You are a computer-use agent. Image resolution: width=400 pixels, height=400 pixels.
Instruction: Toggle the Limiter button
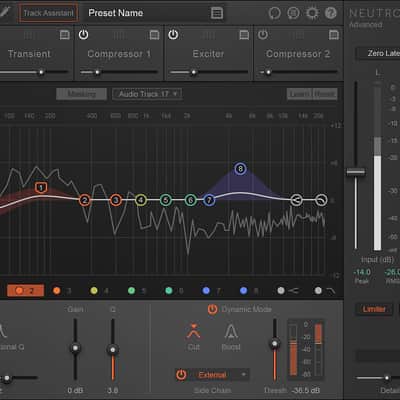click(x=374, y=309)
